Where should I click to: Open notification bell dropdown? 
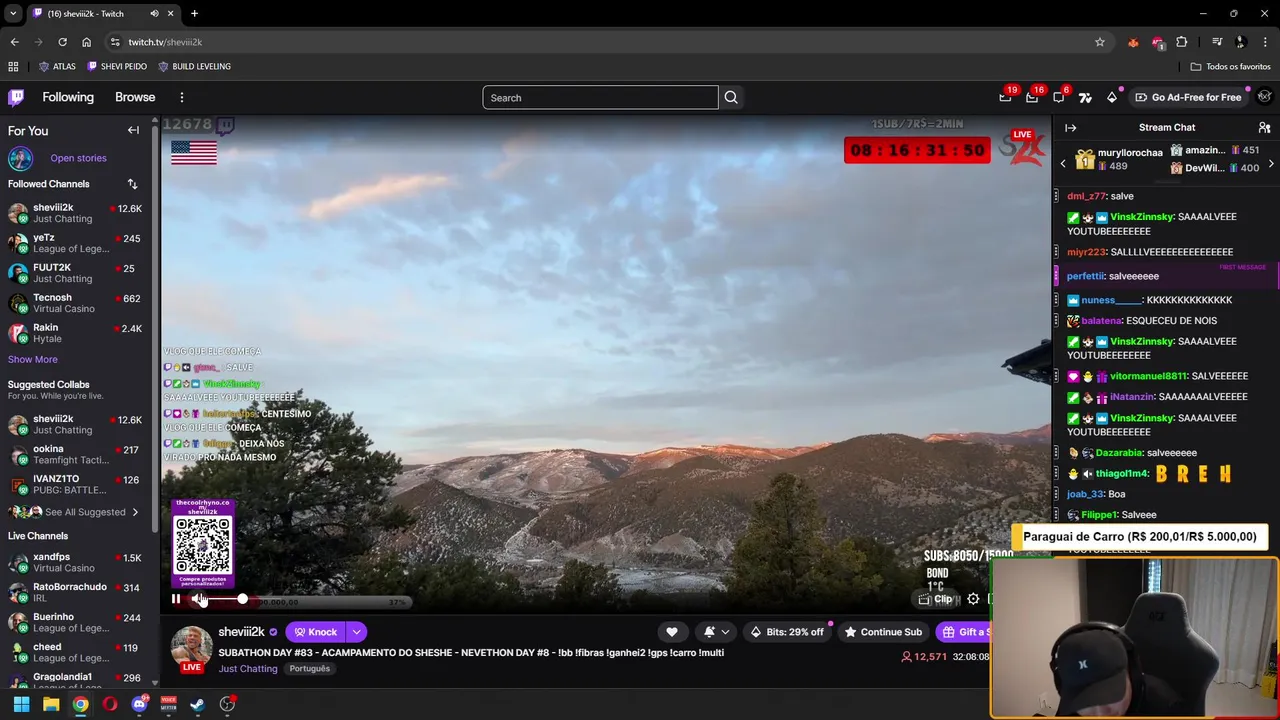(716, 632)
